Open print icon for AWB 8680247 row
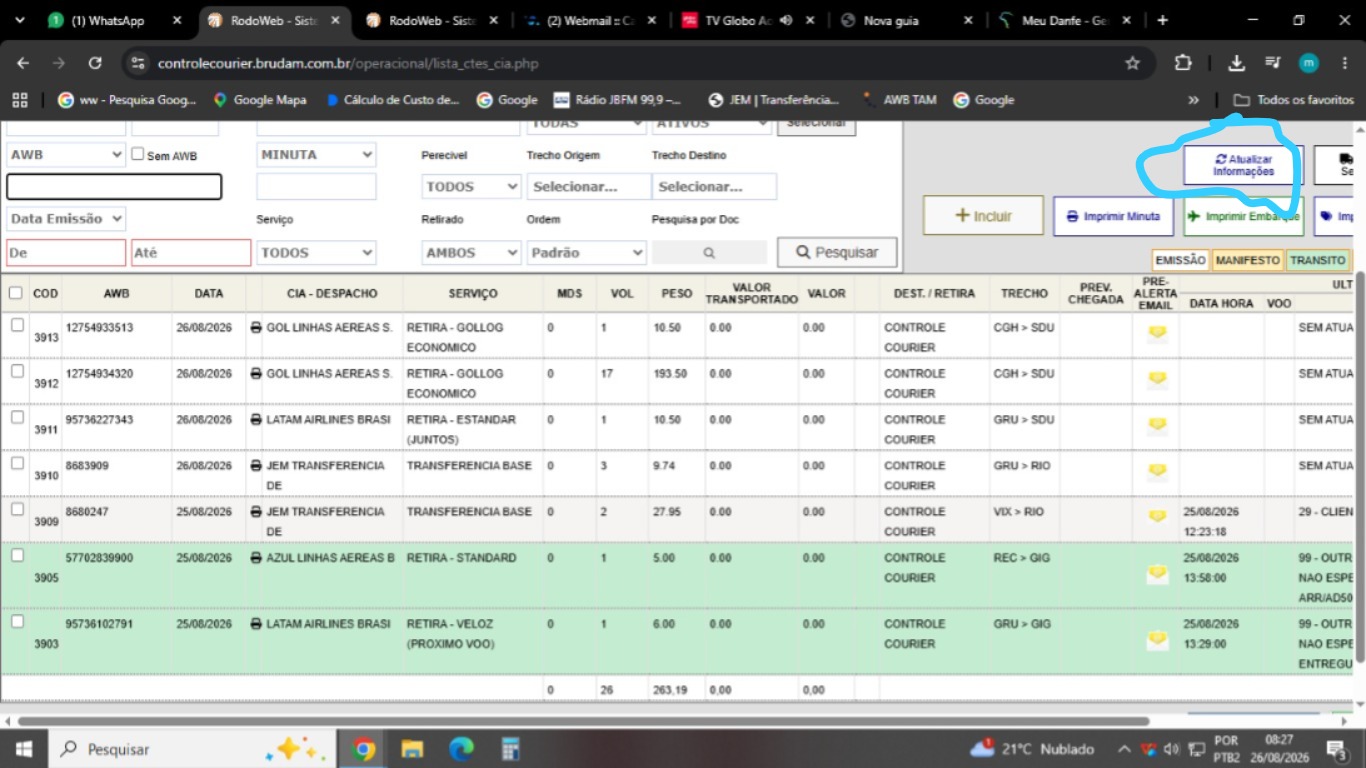This screenshot has width=1366, height=768. pos(256,512)
